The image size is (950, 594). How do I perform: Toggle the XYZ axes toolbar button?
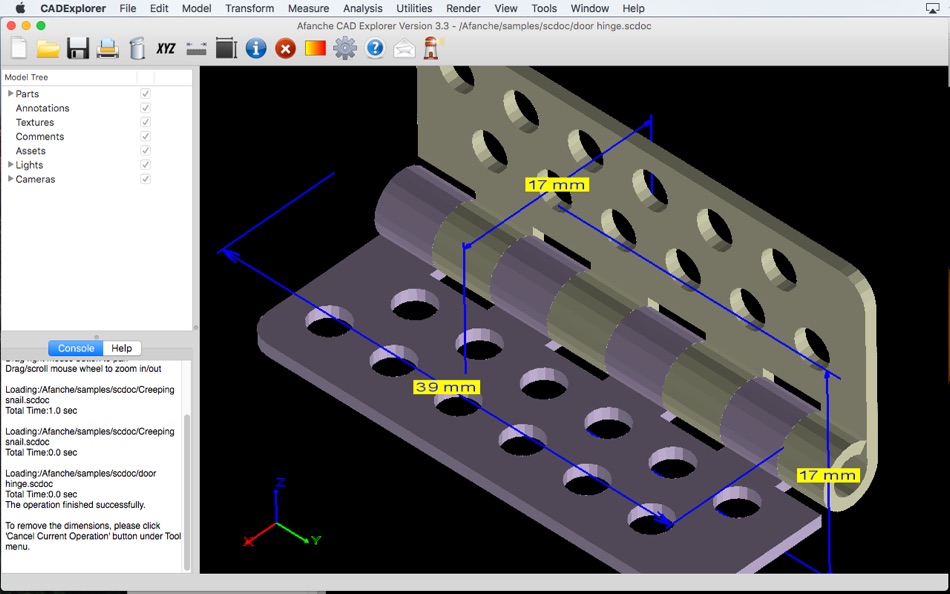coord(165,48)
